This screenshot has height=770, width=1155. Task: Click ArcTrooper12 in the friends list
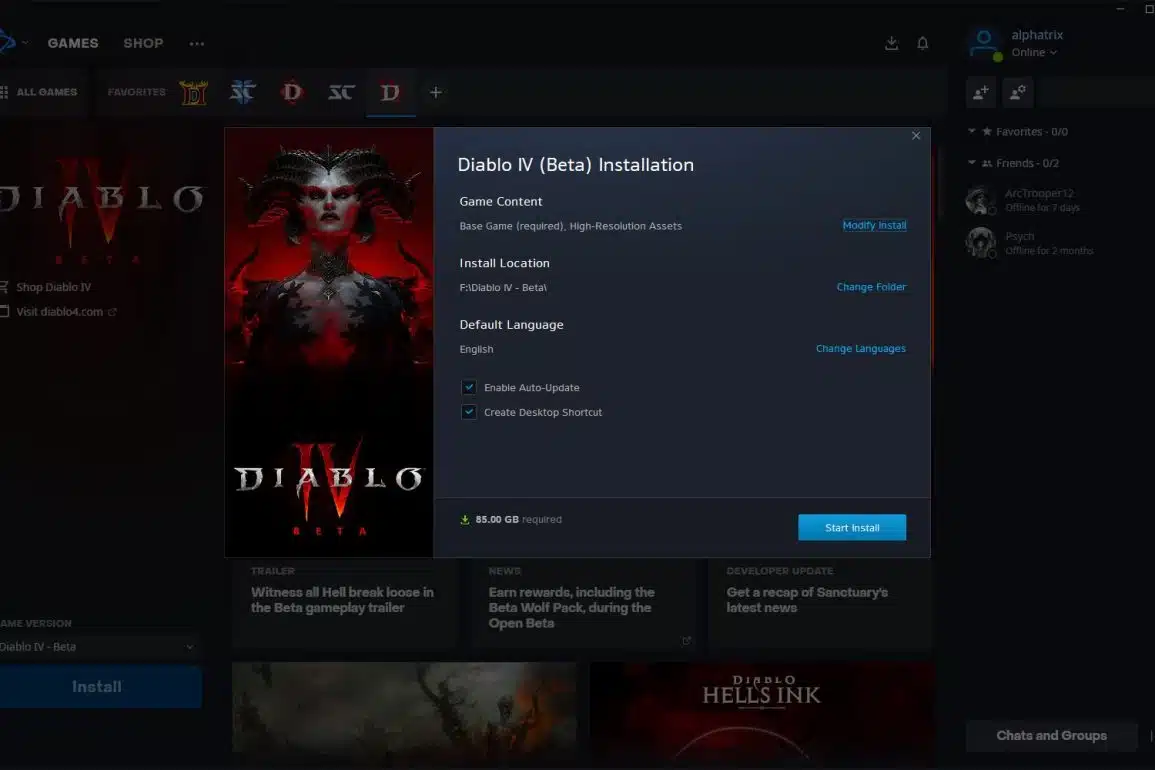(x=1039, y=193)
